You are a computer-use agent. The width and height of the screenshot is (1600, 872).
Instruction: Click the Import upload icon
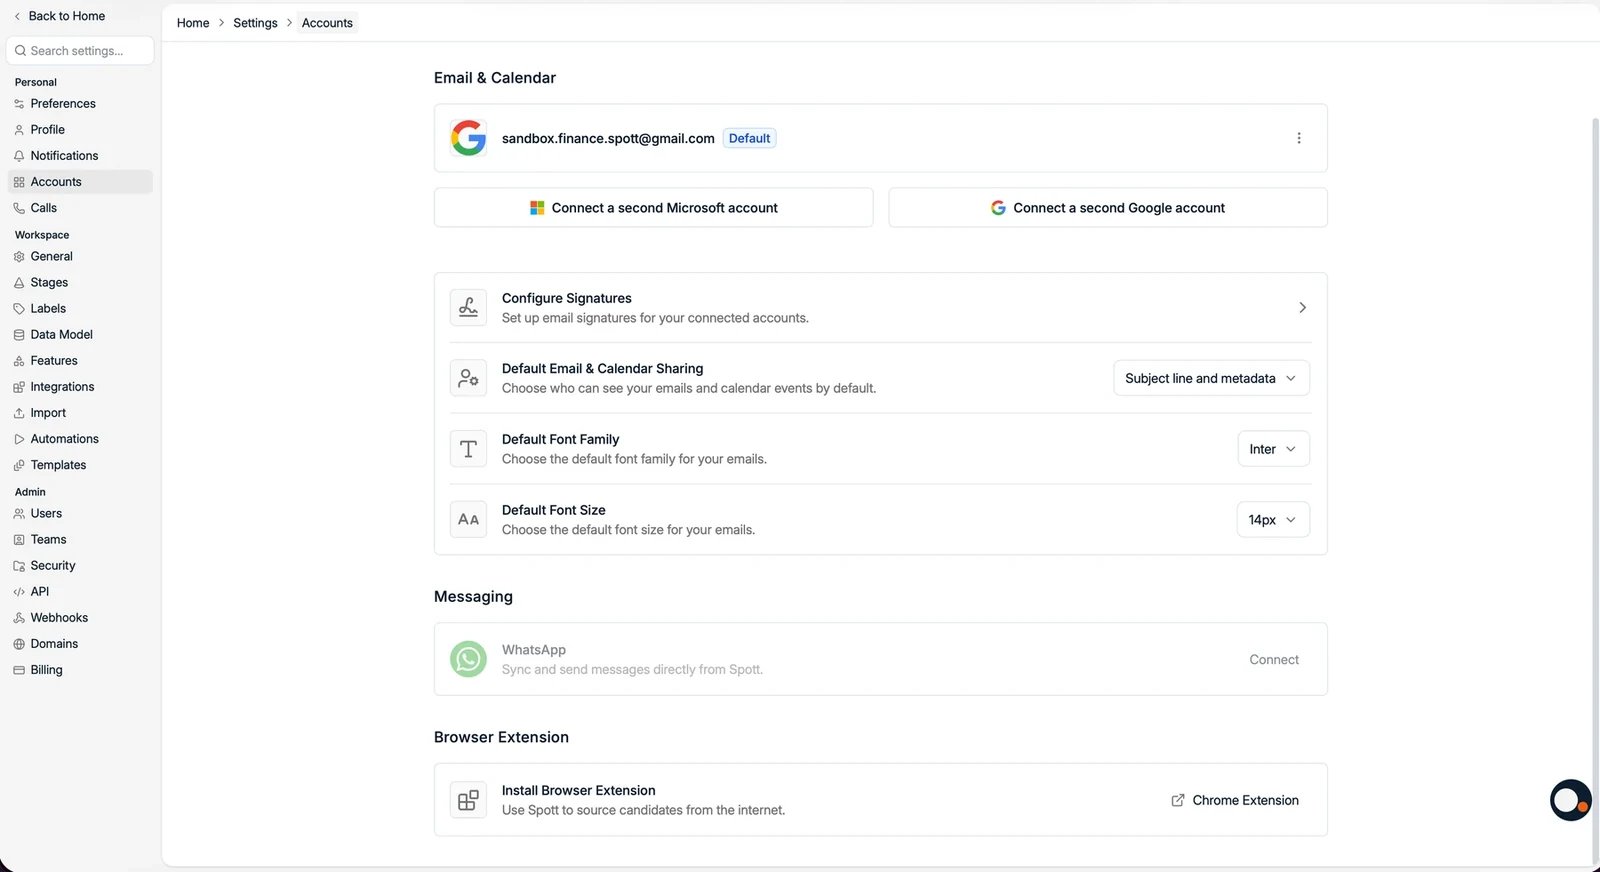pos(19,413)
